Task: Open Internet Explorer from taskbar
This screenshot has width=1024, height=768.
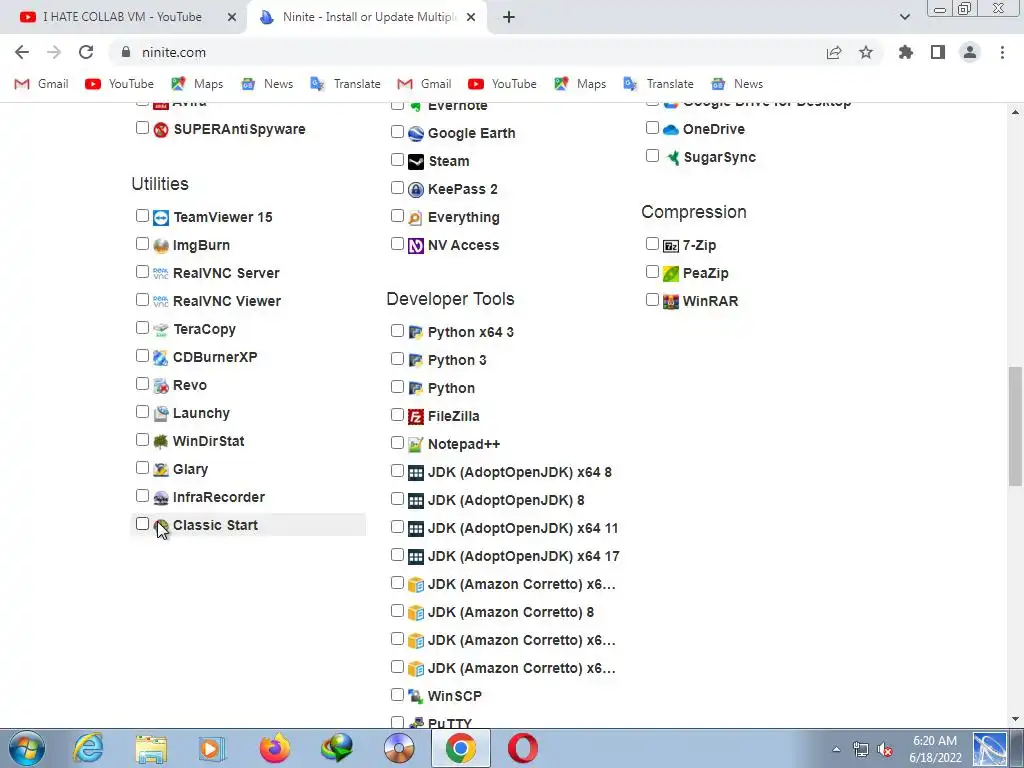Action: point(88,748)
